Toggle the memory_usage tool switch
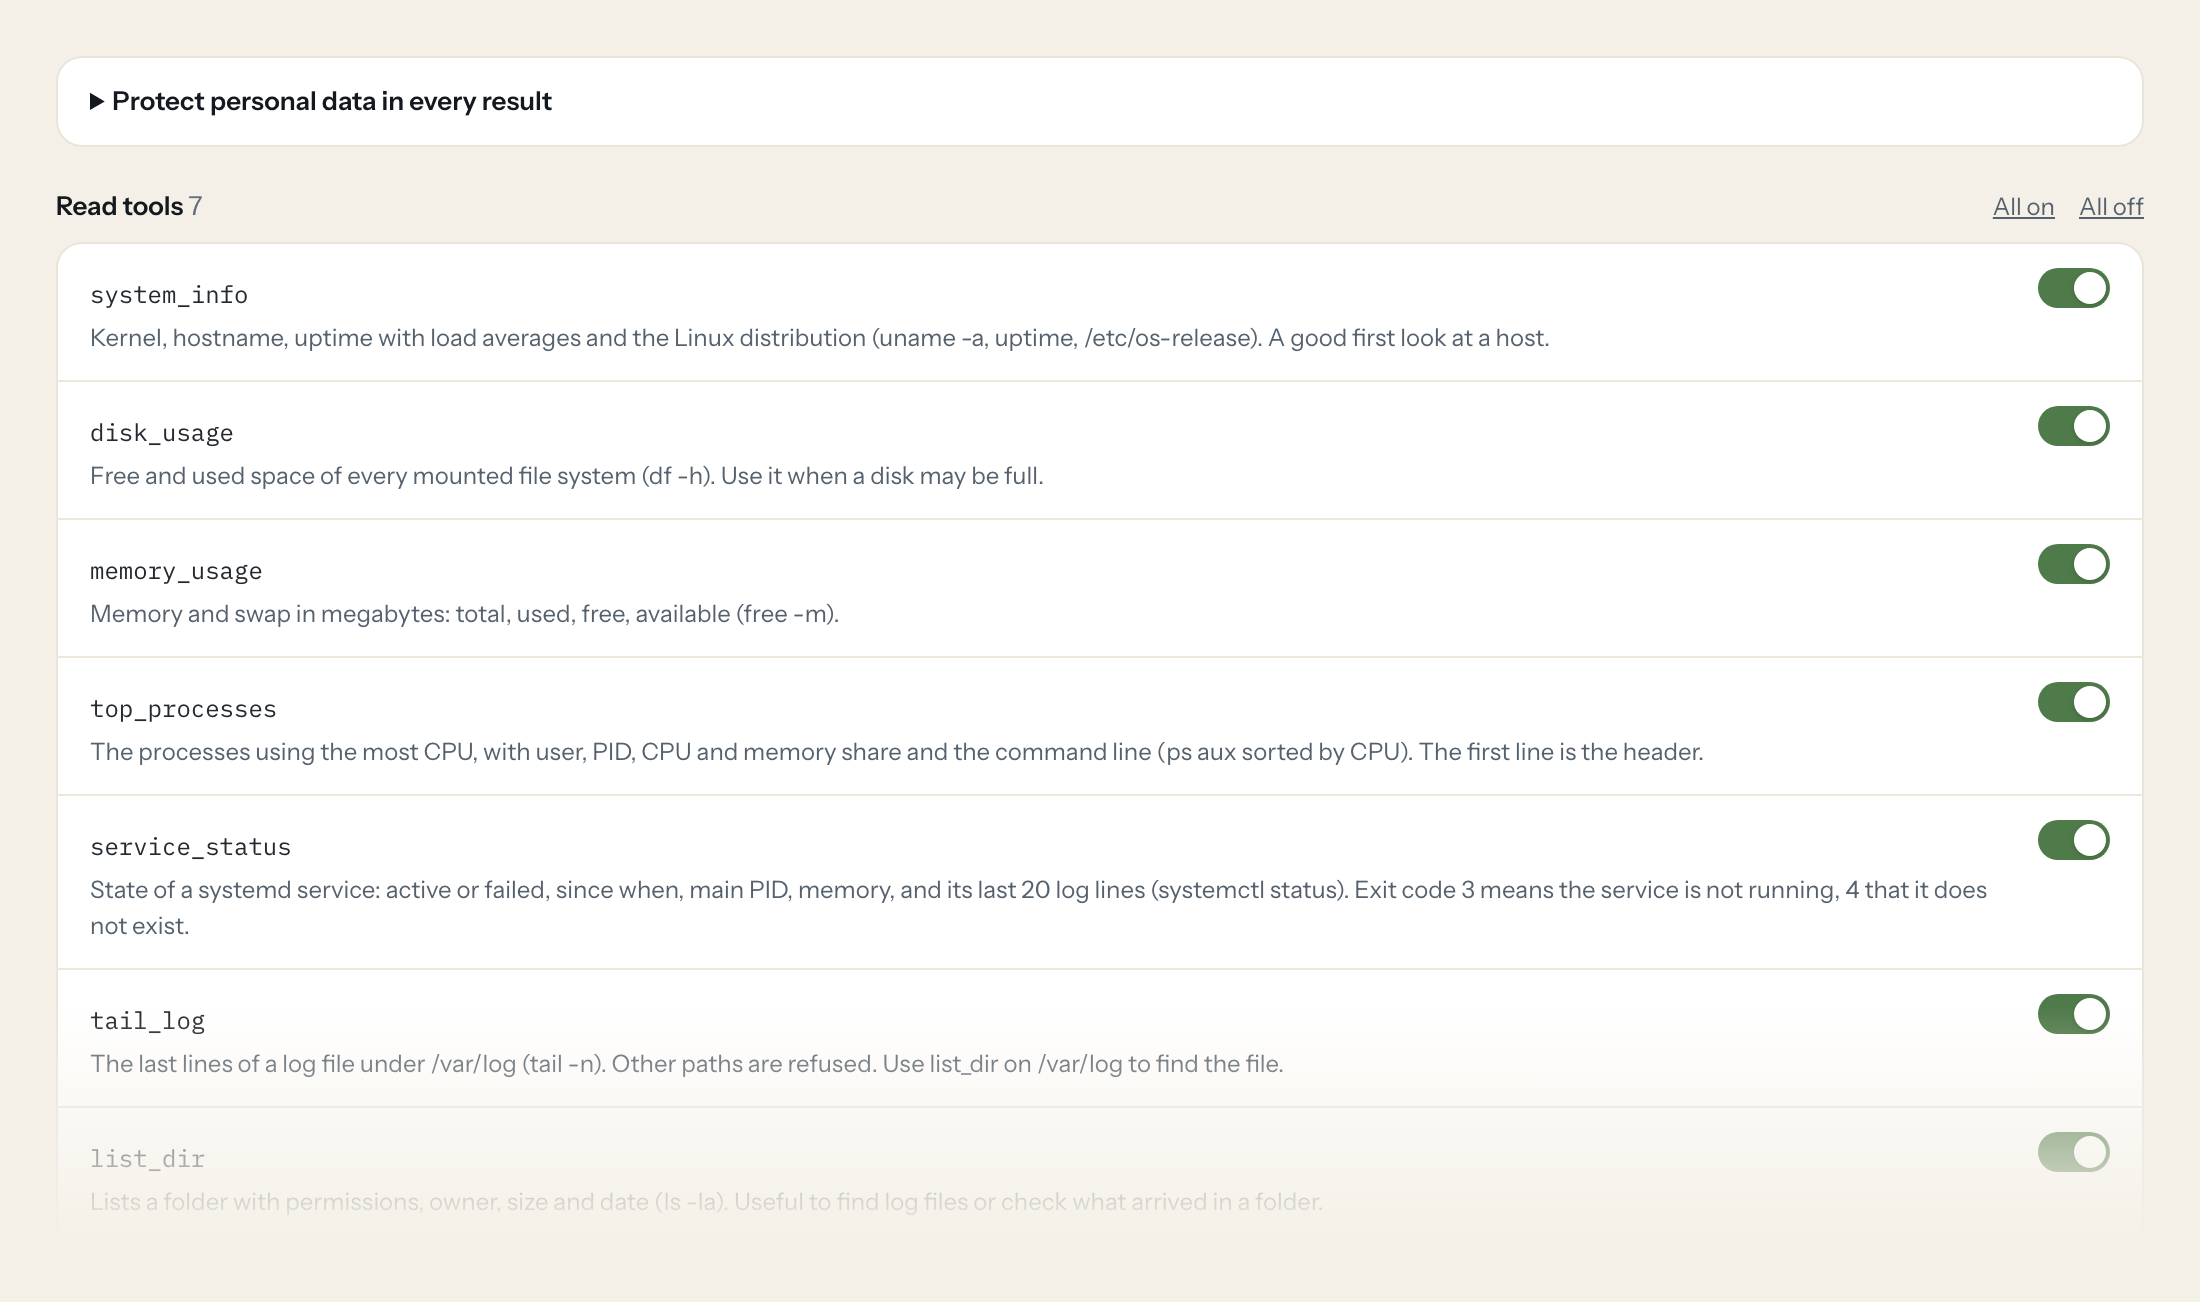The image size is (2200, 1302). (2074, 564)
